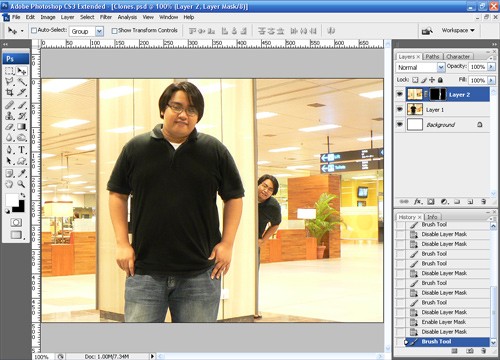The image size is (500, 360).
Task: Open the Fill slider arrow
Action: tap(491, 80)
